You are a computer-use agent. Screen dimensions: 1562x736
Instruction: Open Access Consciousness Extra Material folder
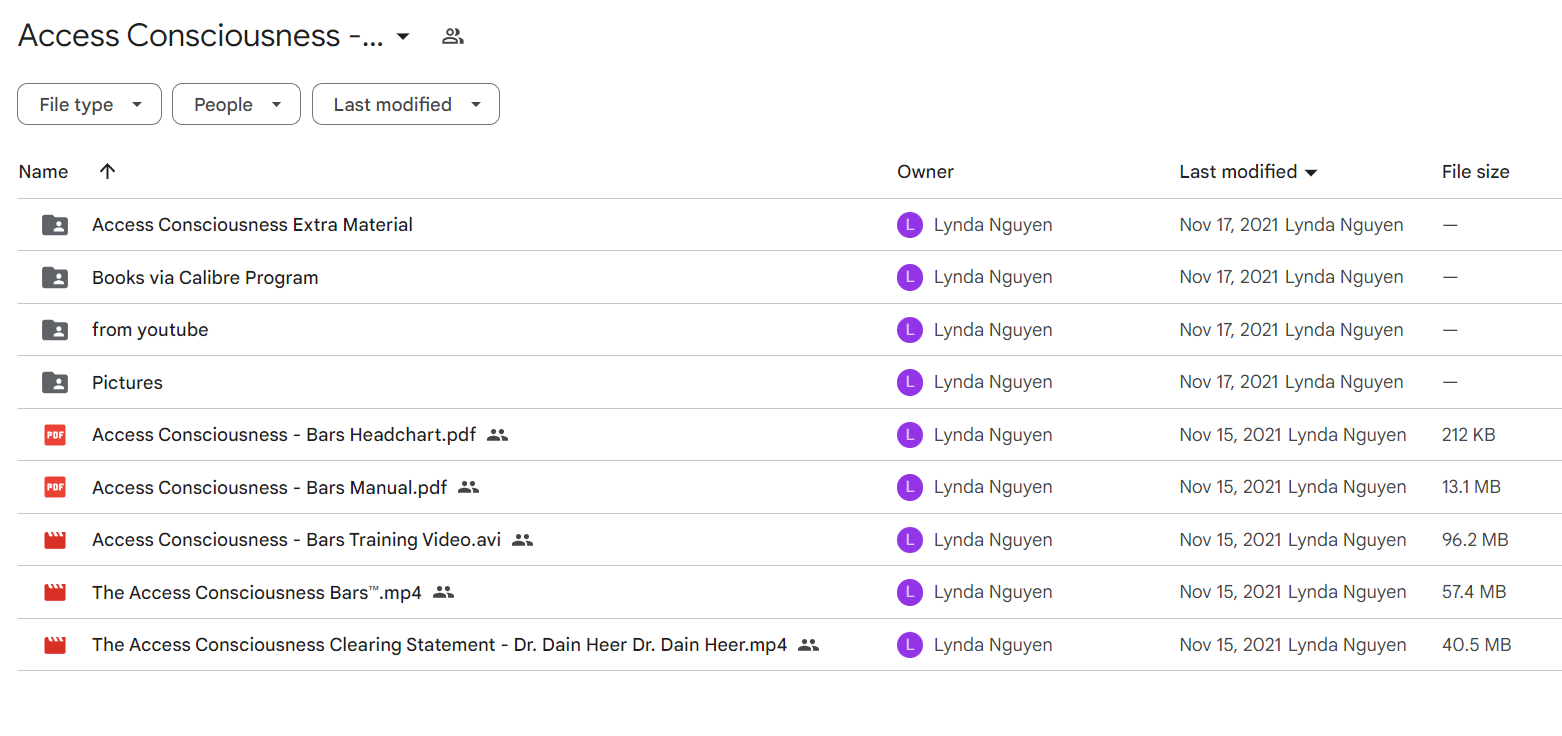pos(252,225)
